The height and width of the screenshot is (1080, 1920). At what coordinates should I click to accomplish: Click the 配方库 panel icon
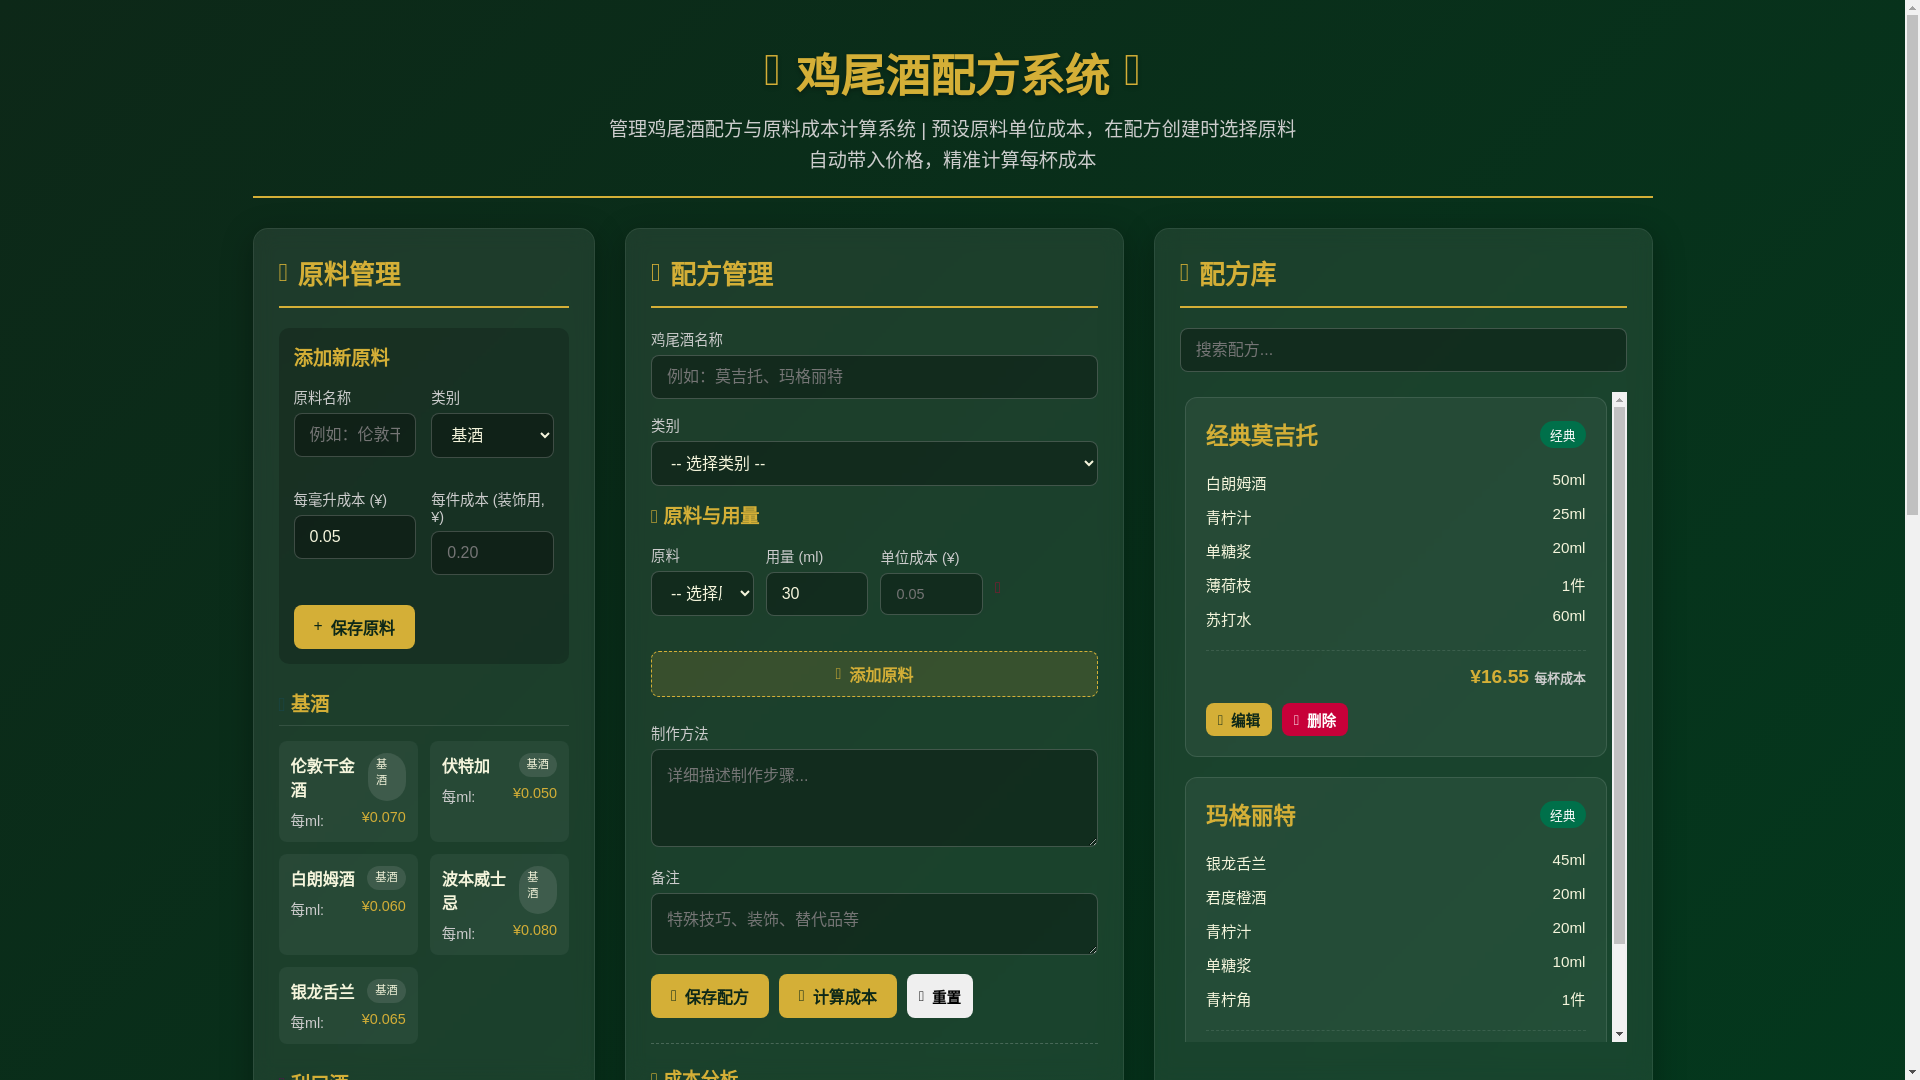[1185, 273]
